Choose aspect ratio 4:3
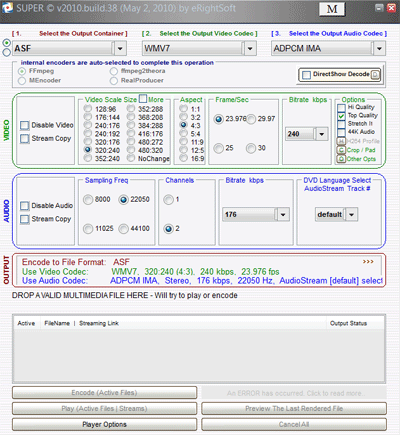Screen dimensions: 400x435 [183, 125]
